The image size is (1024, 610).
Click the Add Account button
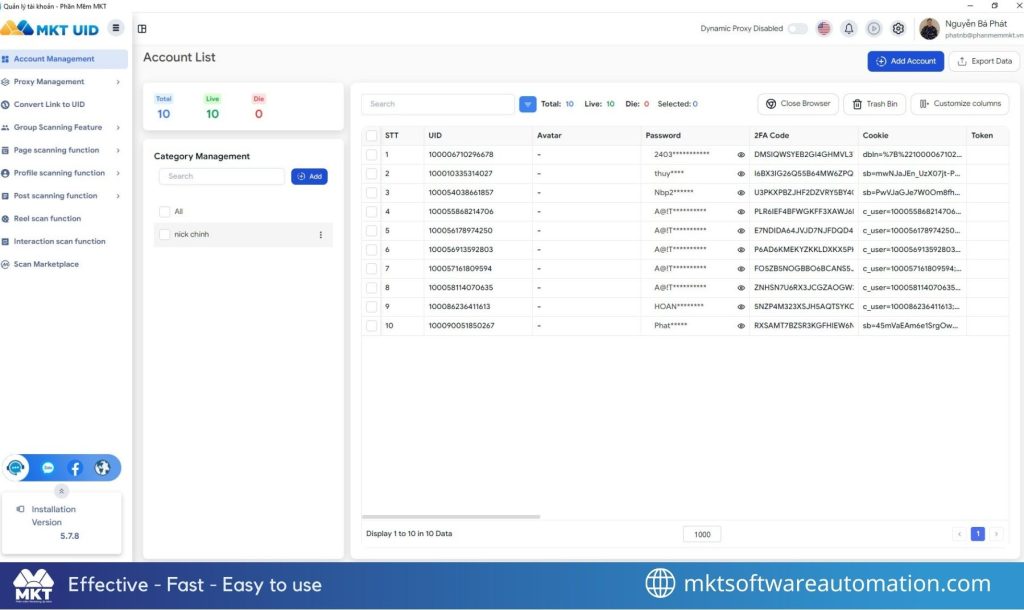coord(905,61)
